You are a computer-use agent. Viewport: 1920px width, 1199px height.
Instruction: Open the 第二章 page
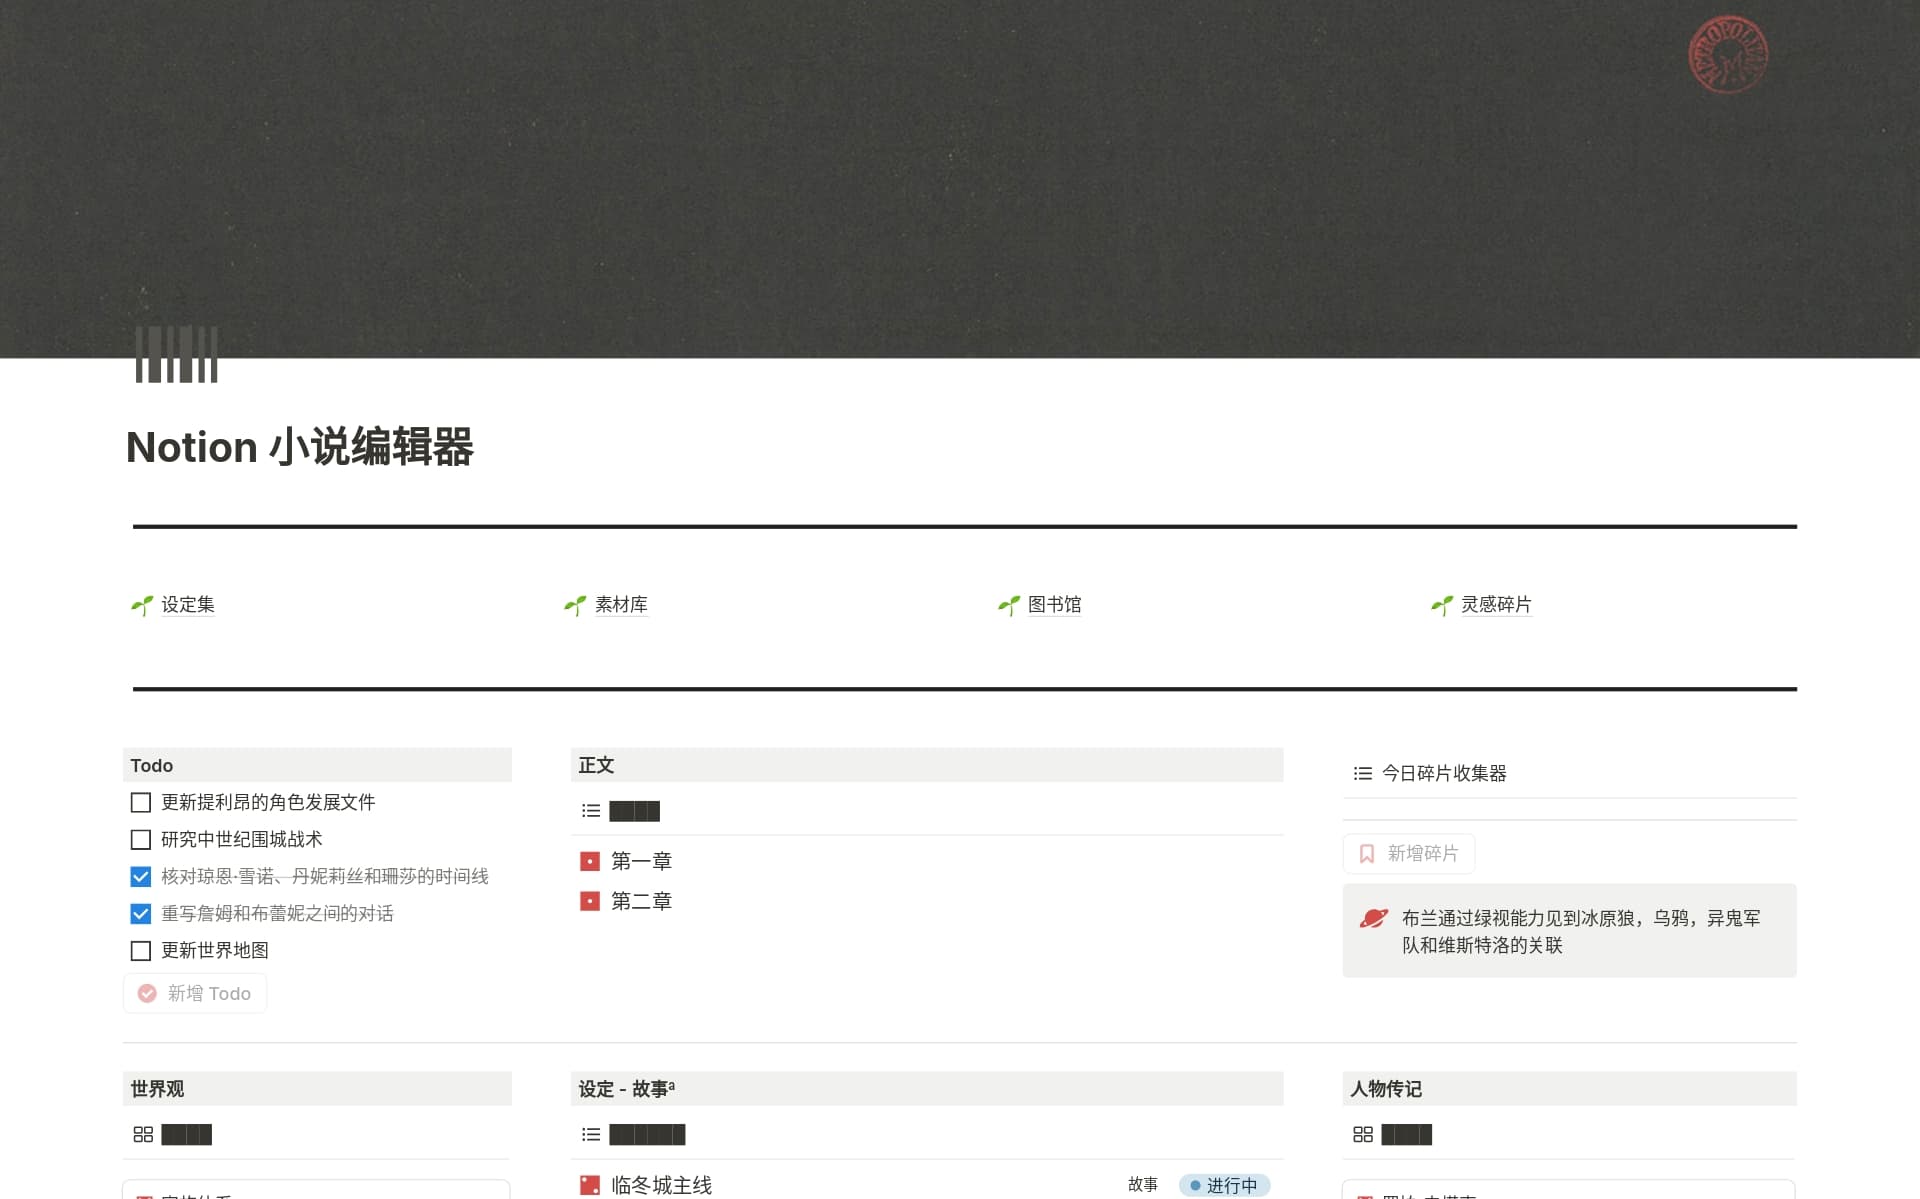click(x=641, y=901)
